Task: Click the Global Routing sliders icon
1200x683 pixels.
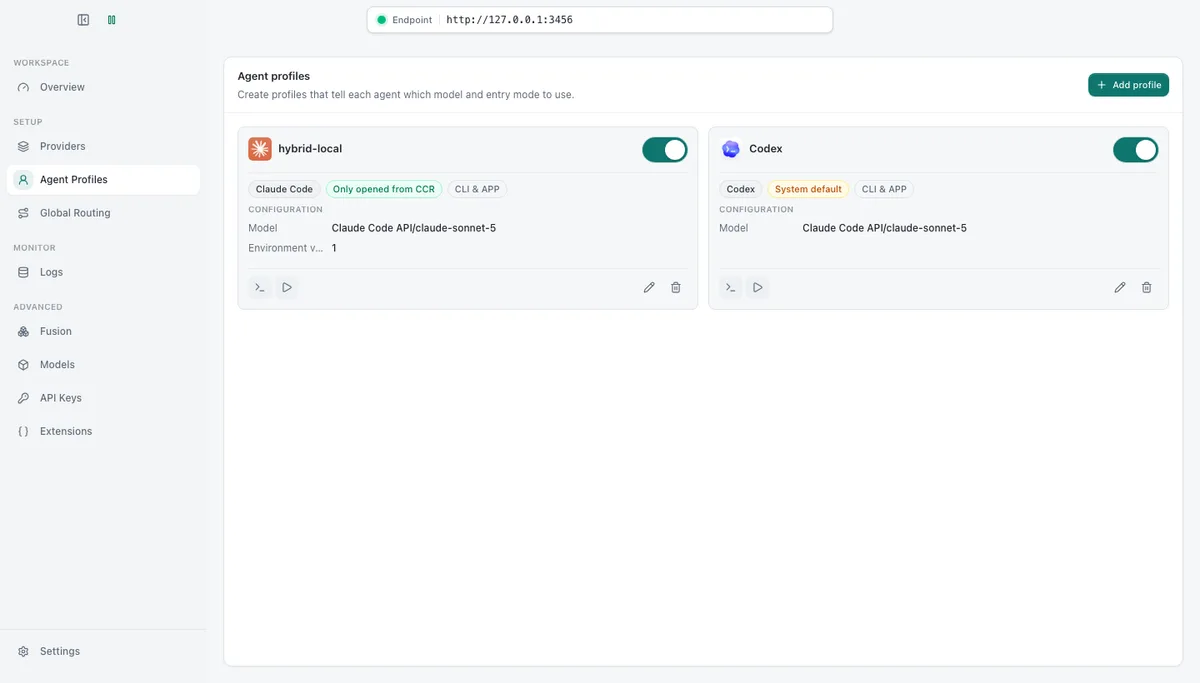Action: click(x=24, y=213)
